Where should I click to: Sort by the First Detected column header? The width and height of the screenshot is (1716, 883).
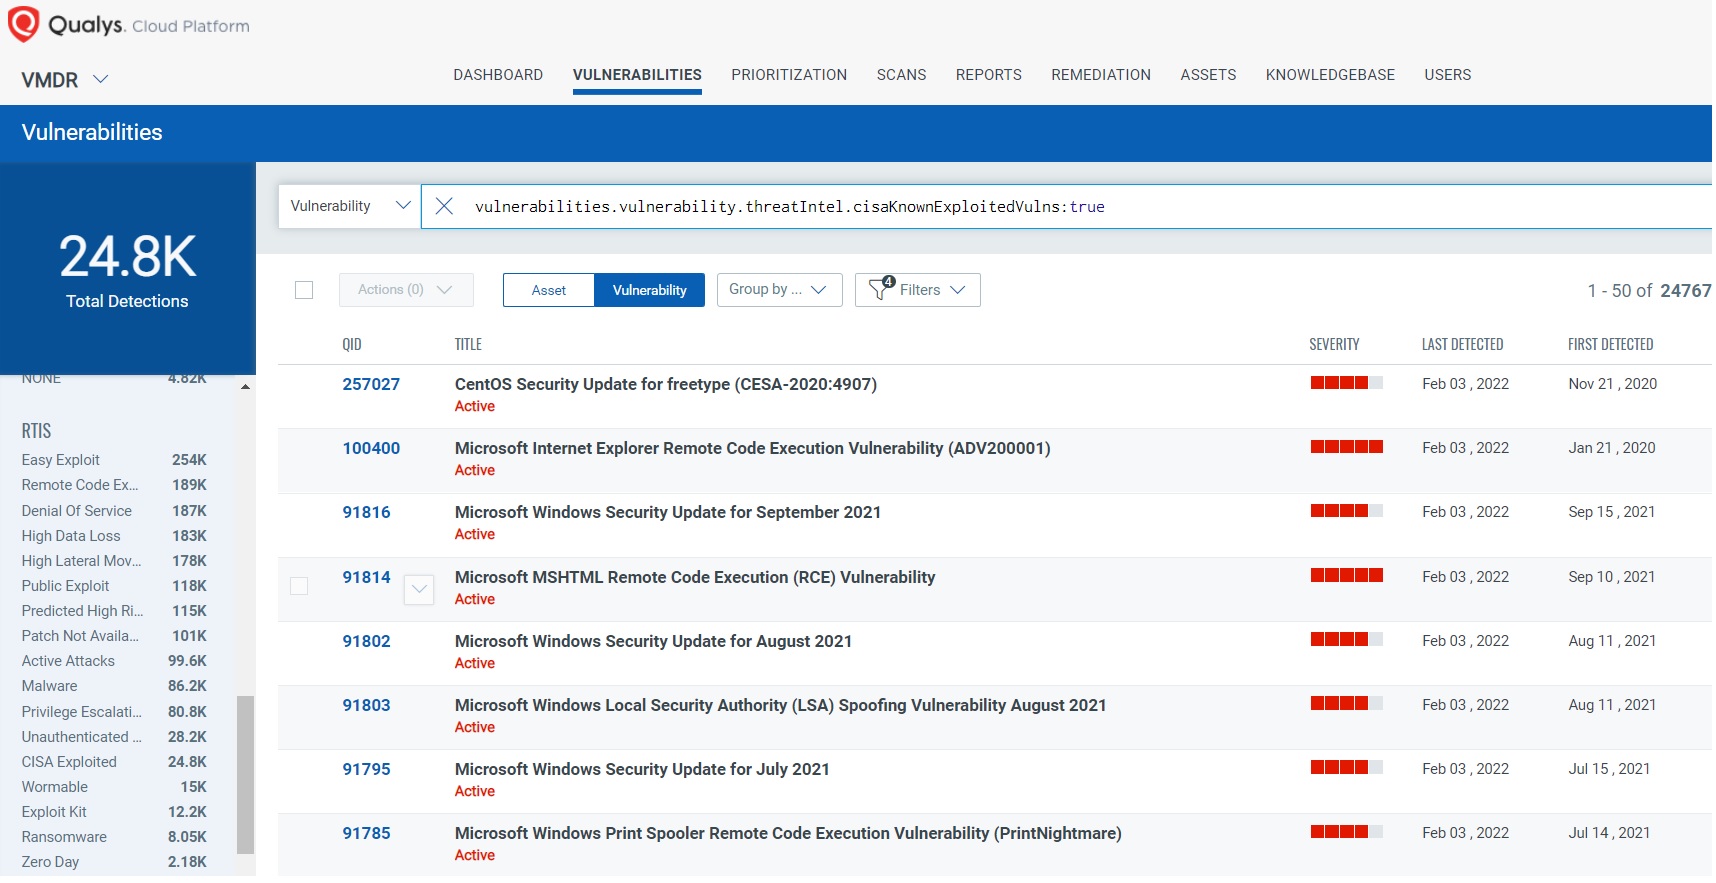coord(1610,344)
